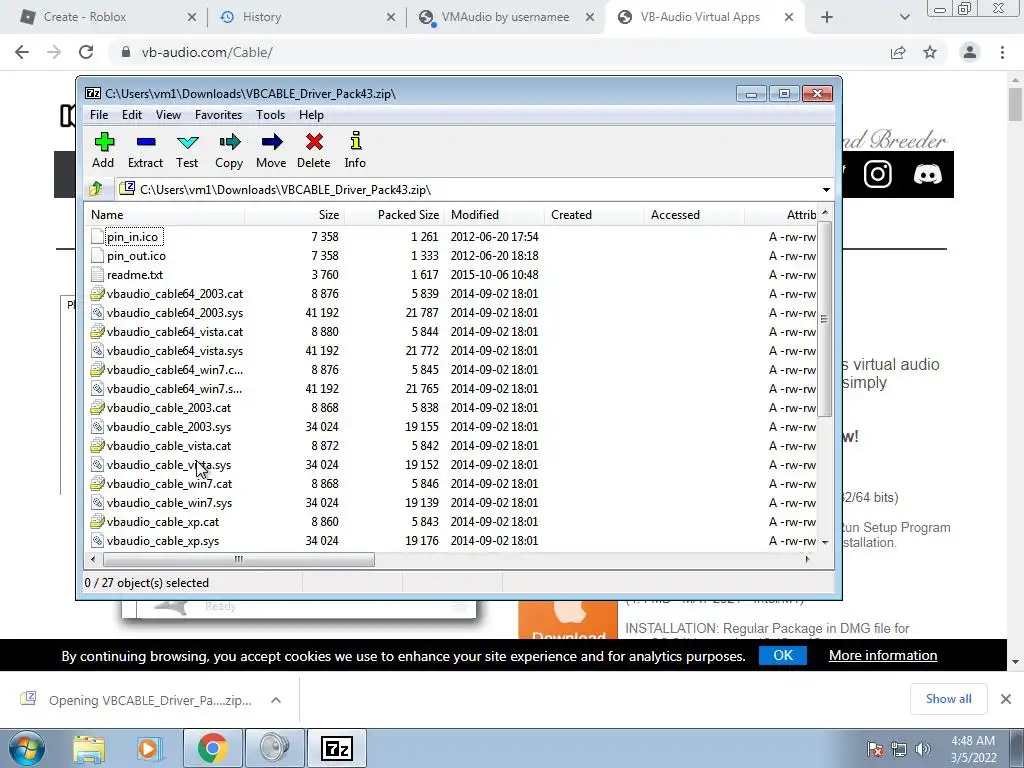The width and height of the screenshot is (1024, 768).
Task: Bookmark this page with star icon
Action: (930, 52)
